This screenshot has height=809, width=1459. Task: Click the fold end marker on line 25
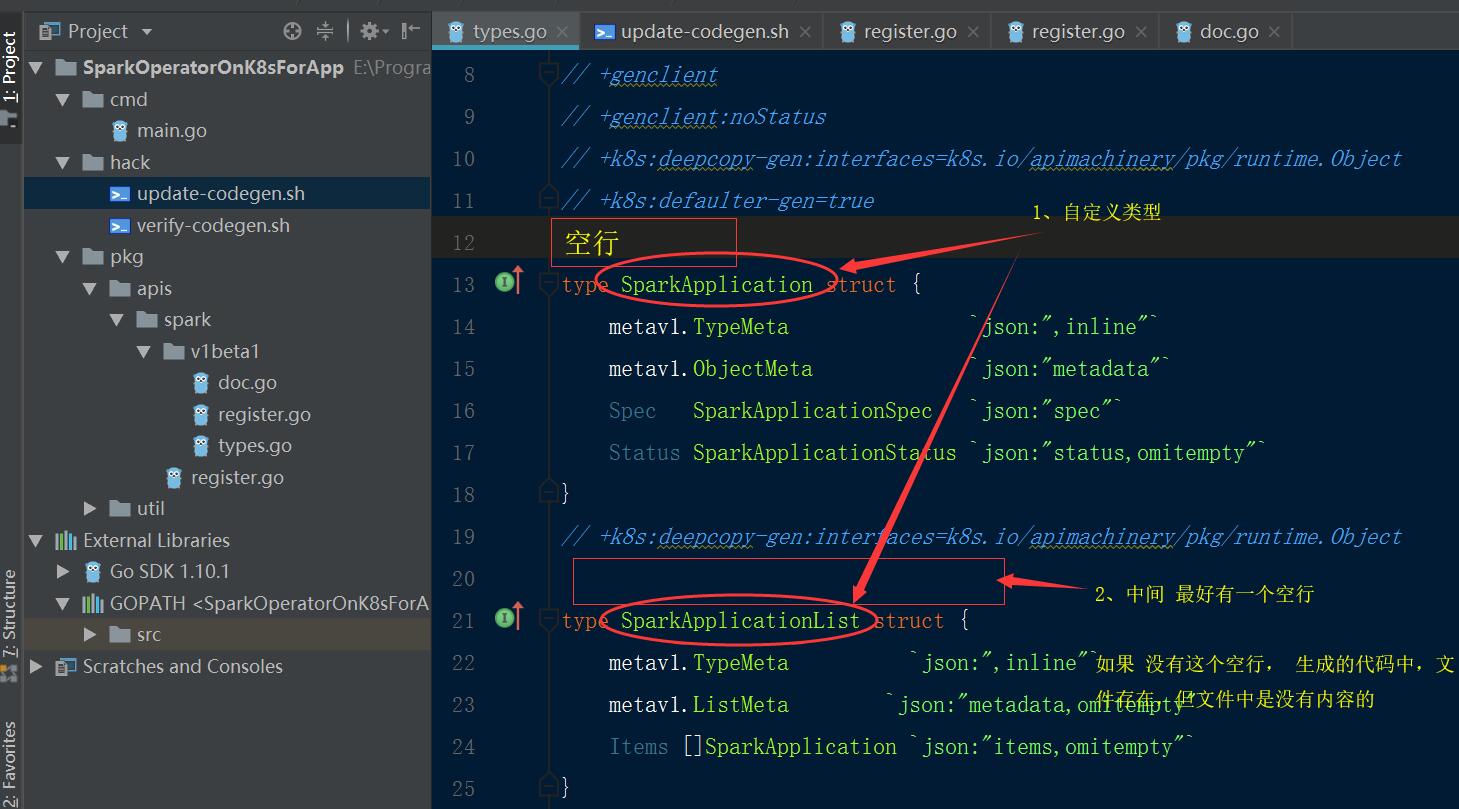click(548, 785)
